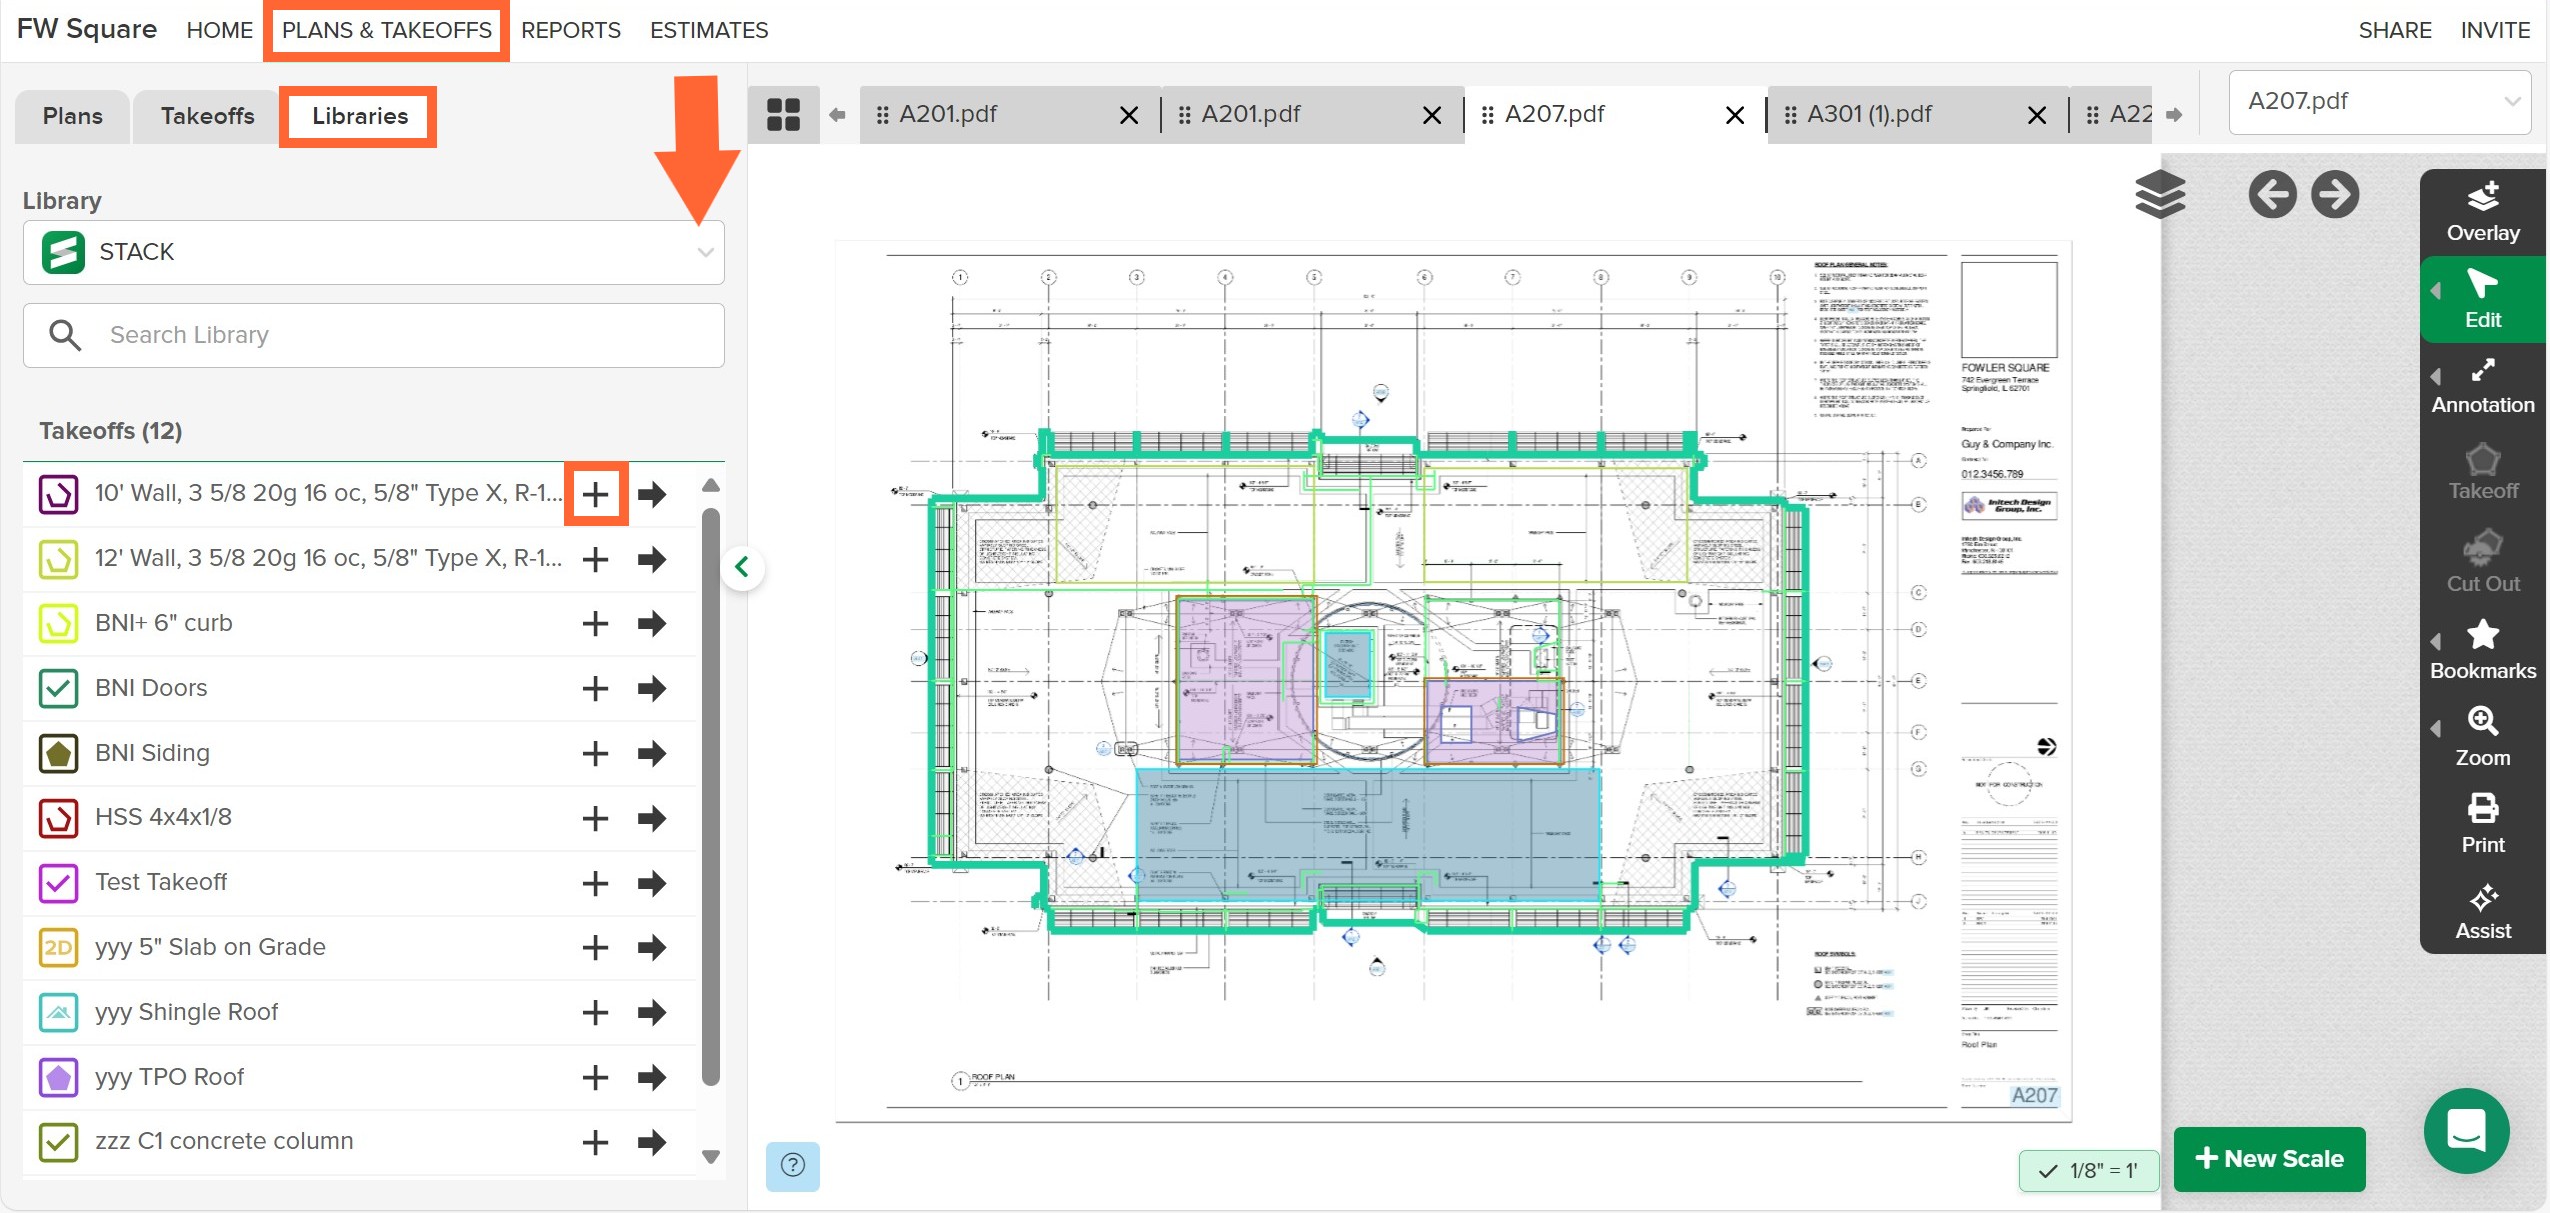The width and height of the screenshot is (2550, 1213).
Task: Toggle the Test Takeoff checkmark icon
Action: (x=58, y=882)
